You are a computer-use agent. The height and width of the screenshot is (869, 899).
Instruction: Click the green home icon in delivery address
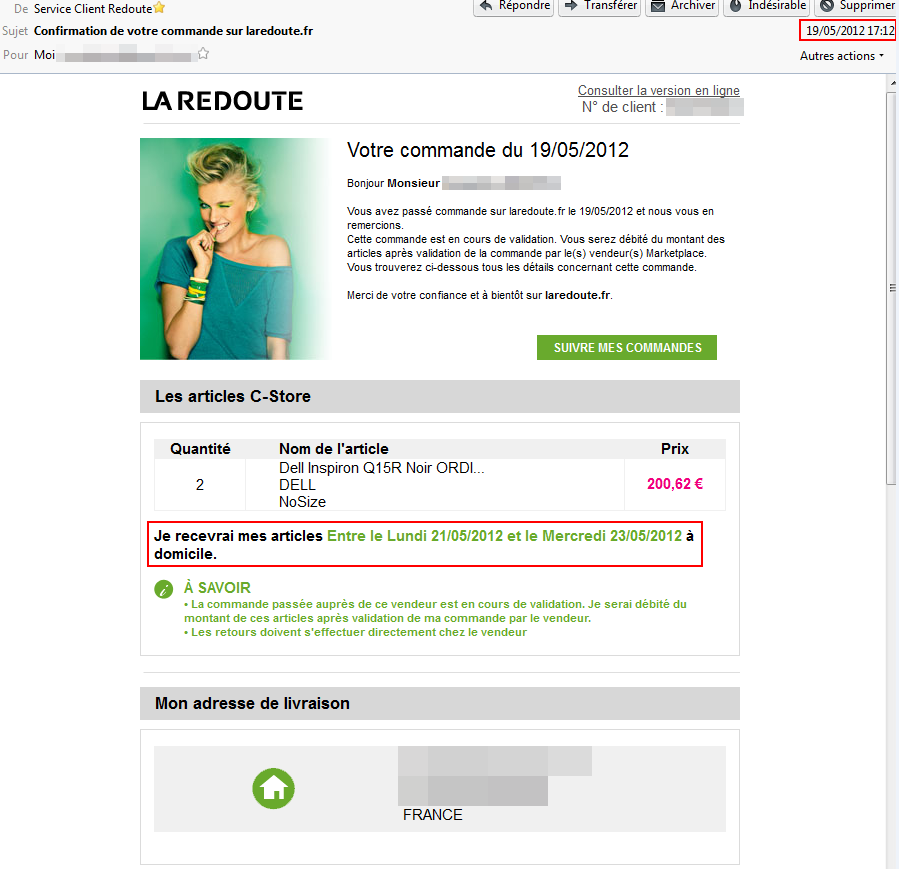click(x=273, y=789)
